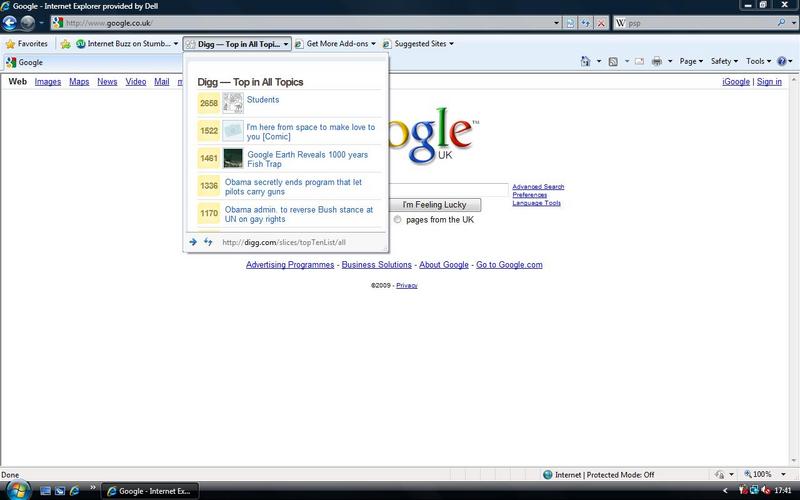Open Google Video link
Viewport: 800px width, 500px height.
point(136,82)
